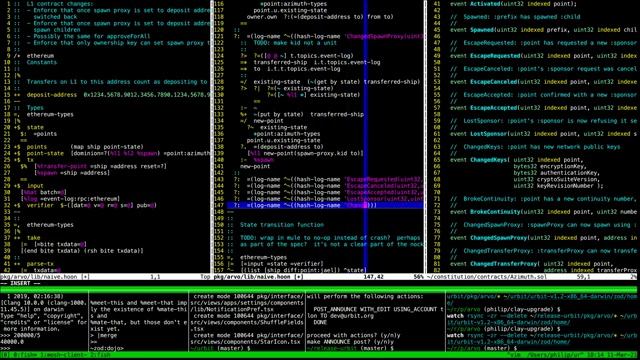Click the '> |merge' dojo command line
Image resolution: width=640 pixels, height=360 pixels.
(104, 336)
